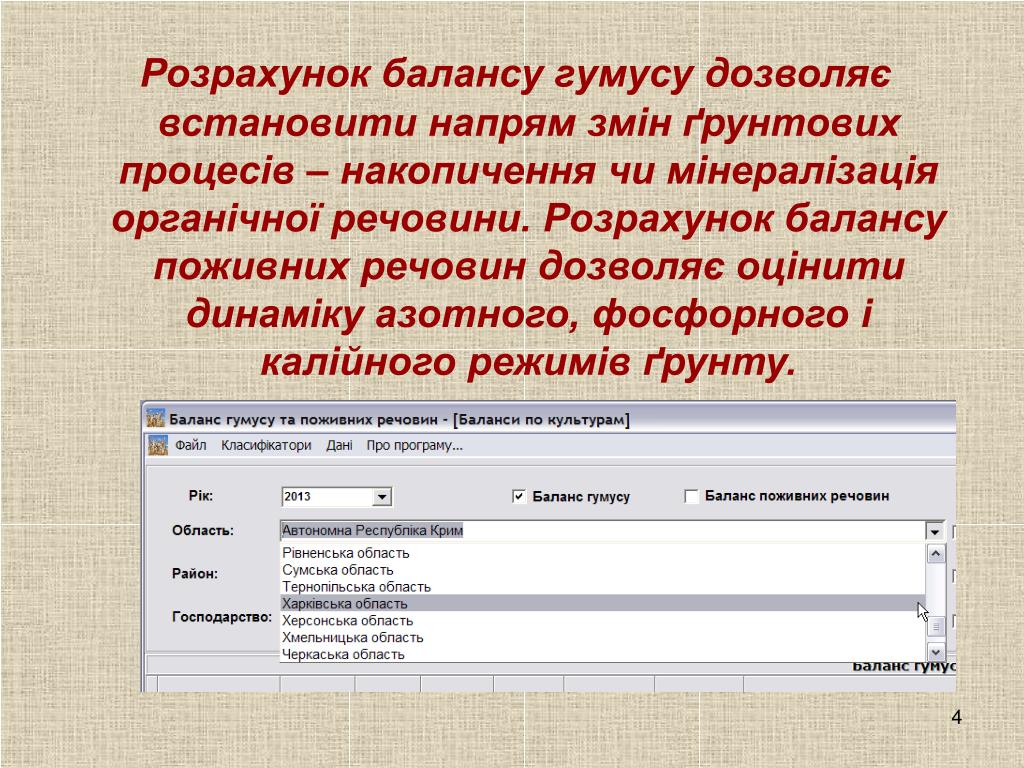Click the dropdown list scroll down arrow
This screenshot has width=1024, height=768.
coord(936,652)
